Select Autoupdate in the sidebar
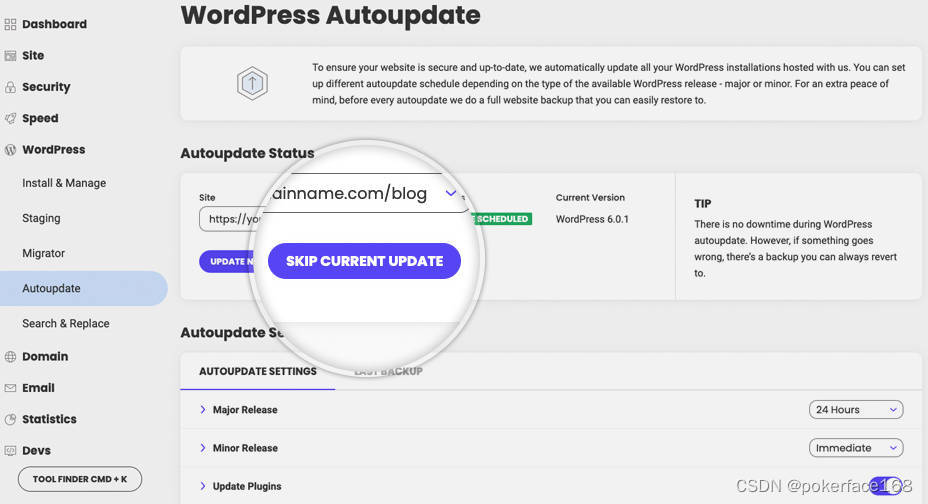The image size is (928, 504). click(83, 289)
